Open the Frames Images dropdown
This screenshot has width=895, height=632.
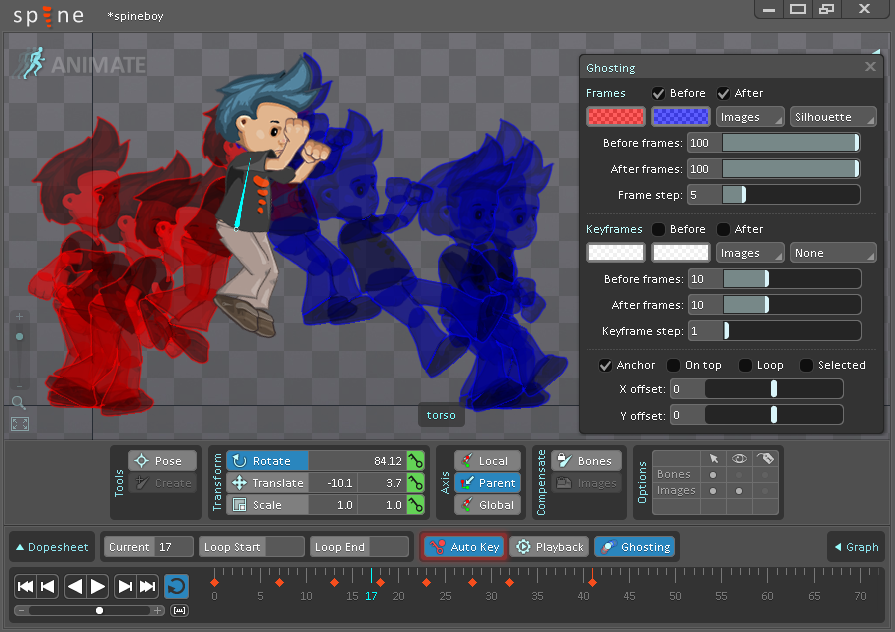click(x=750, y=117)
